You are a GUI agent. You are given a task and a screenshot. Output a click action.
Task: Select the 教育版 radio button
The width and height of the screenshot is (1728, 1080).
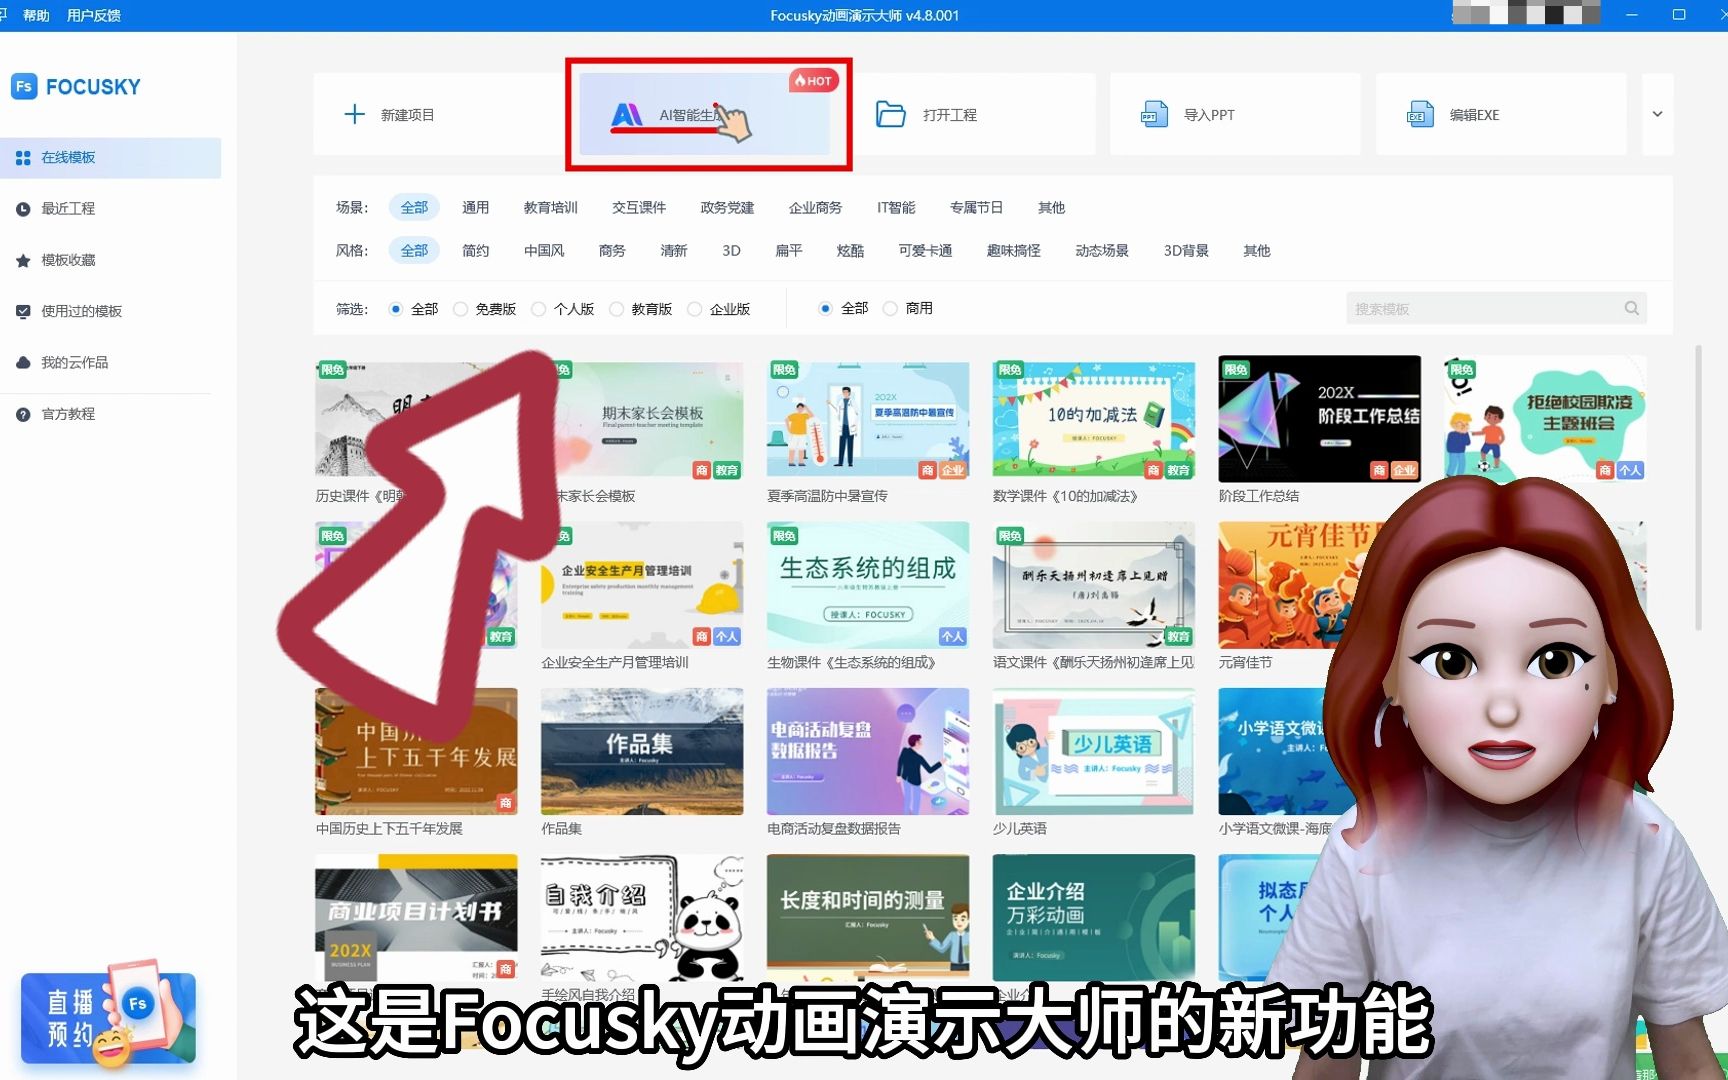pyautogui.click(x=617, y=309)
